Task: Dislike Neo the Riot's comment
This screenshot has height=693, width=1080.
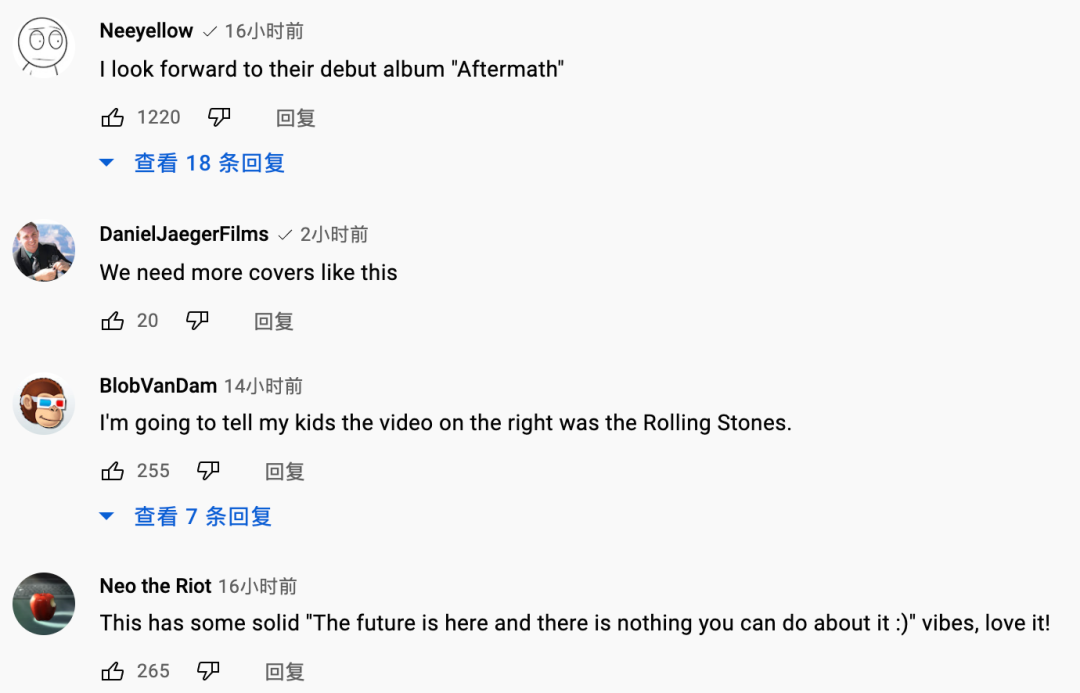Action: pos(208,671)
